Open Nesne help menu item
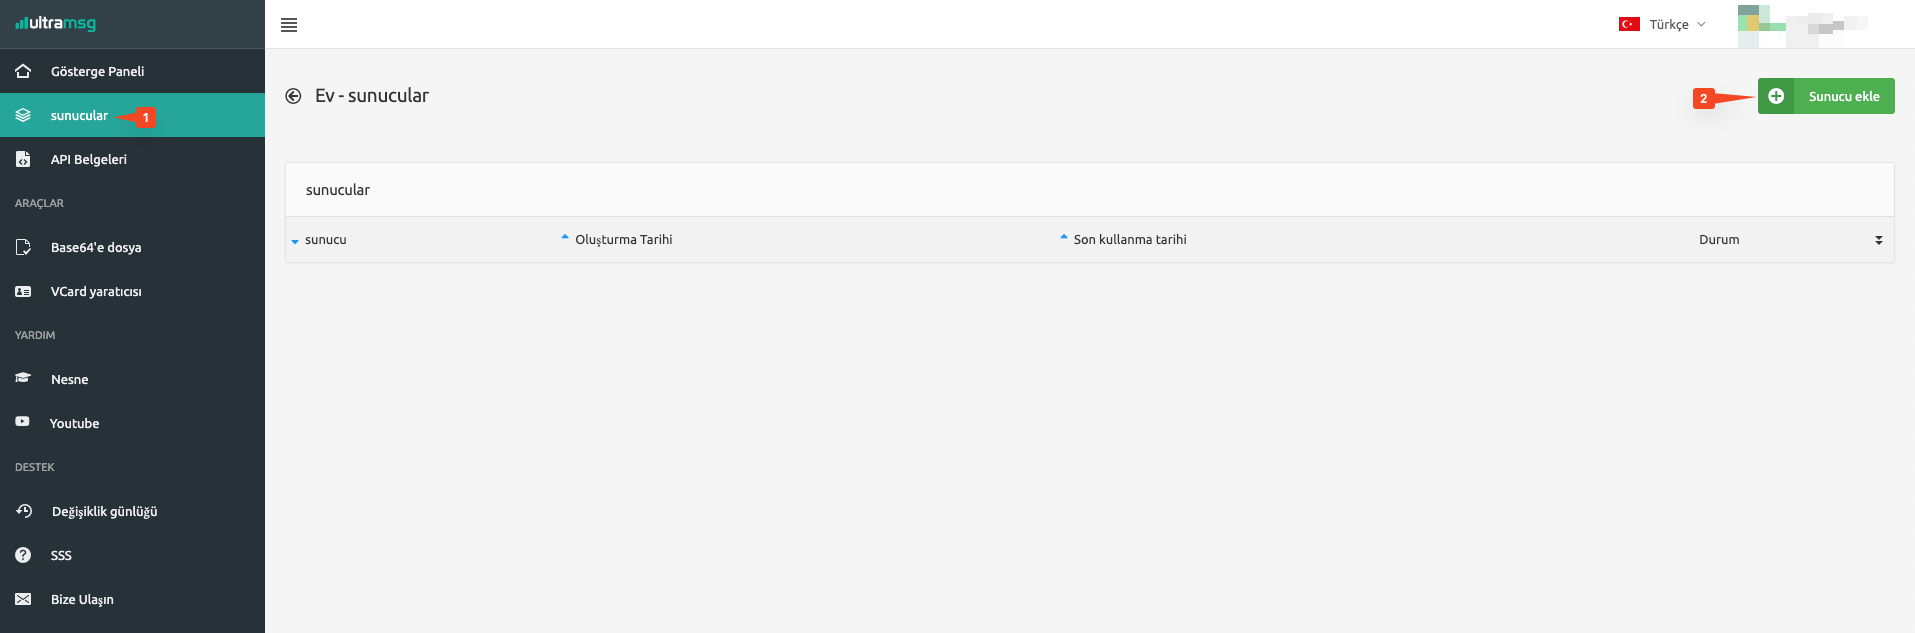 [69, 379]
